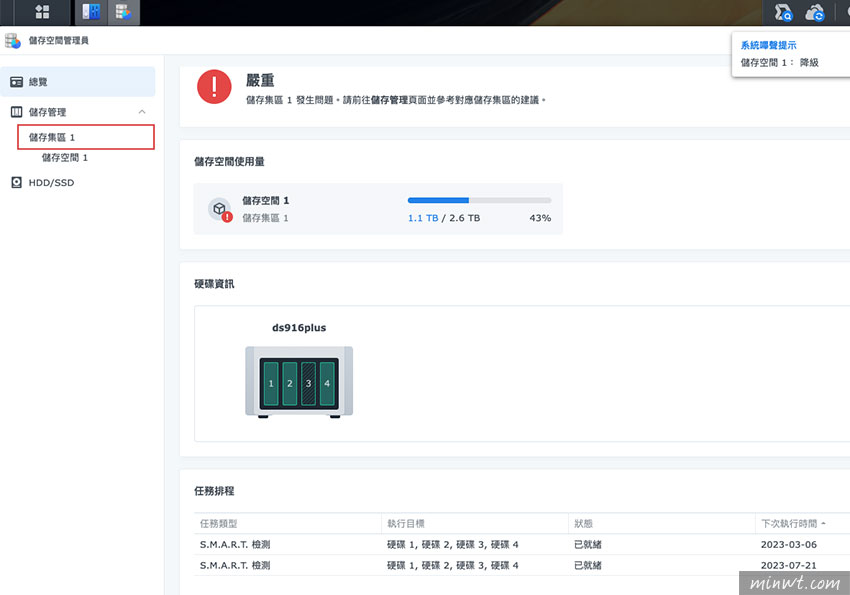Select hatched drive bay 3 in NAS diagram
Image resolution: width=850 pixels, height=595 pixels.
308,383
